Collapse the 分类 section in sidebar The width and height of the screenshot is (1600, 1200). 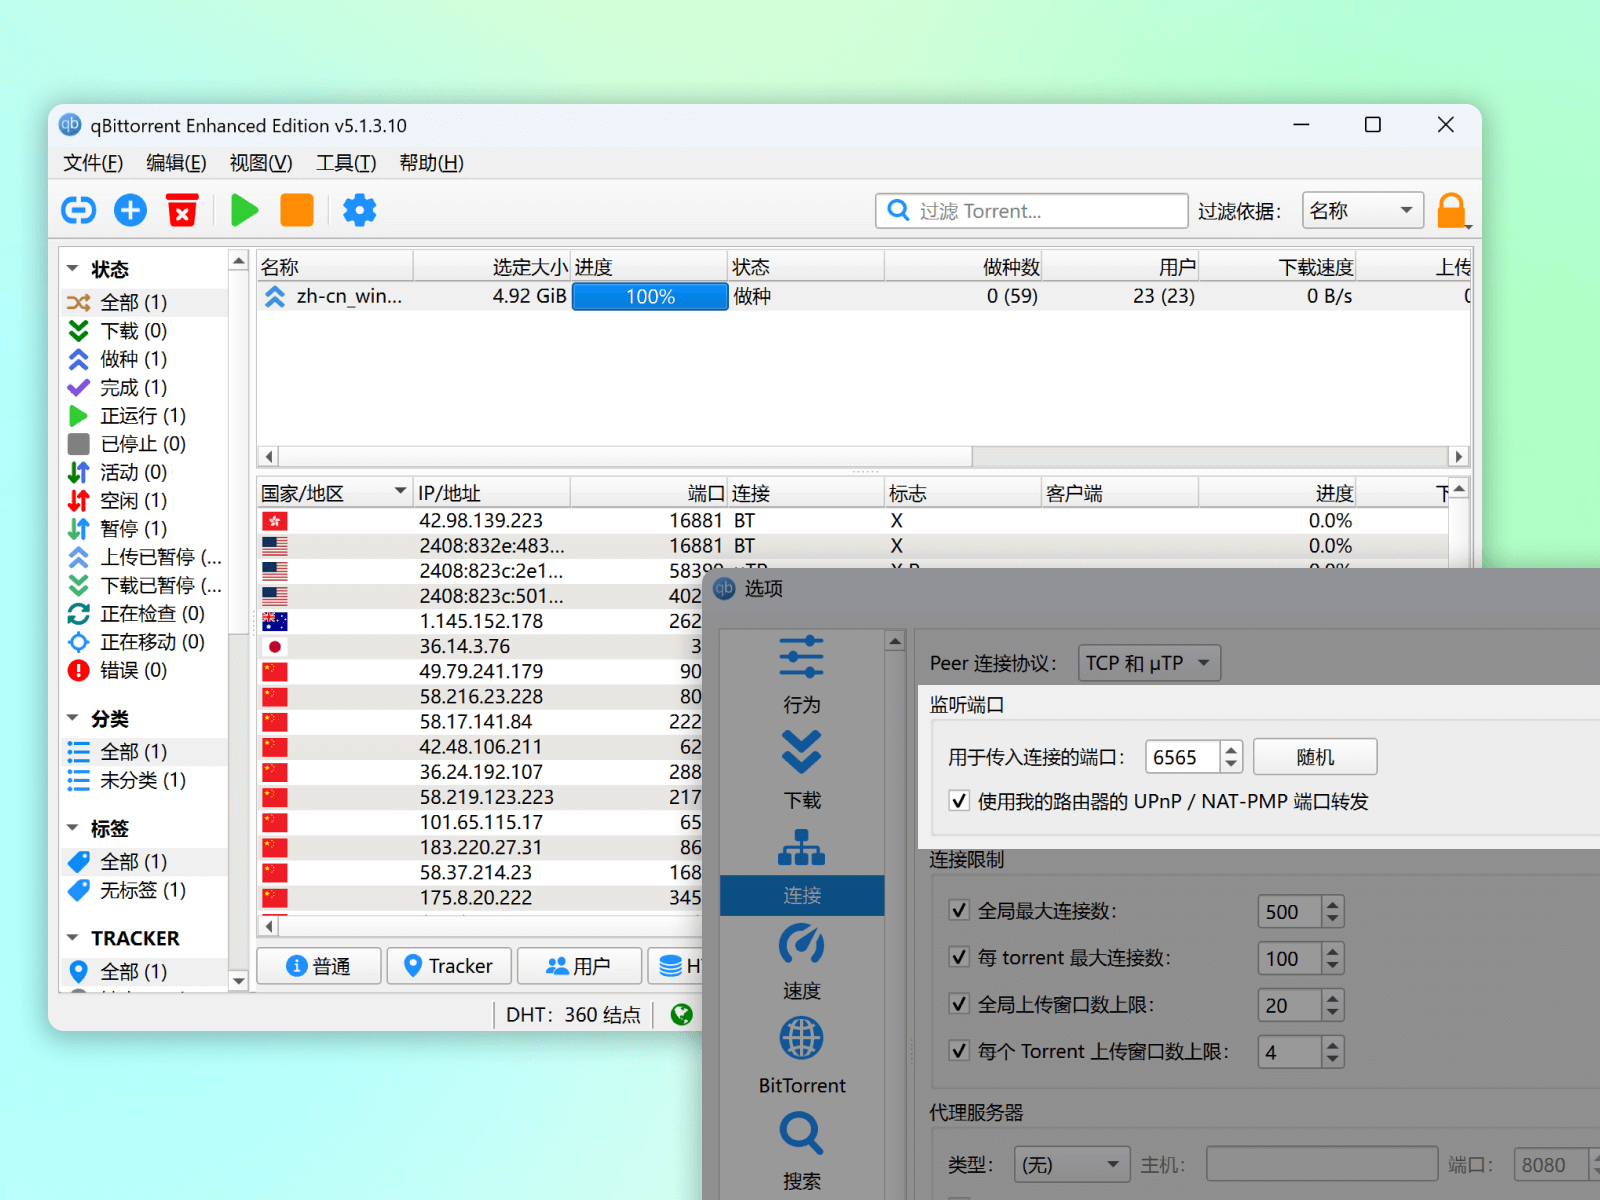(x=73, y=719)
